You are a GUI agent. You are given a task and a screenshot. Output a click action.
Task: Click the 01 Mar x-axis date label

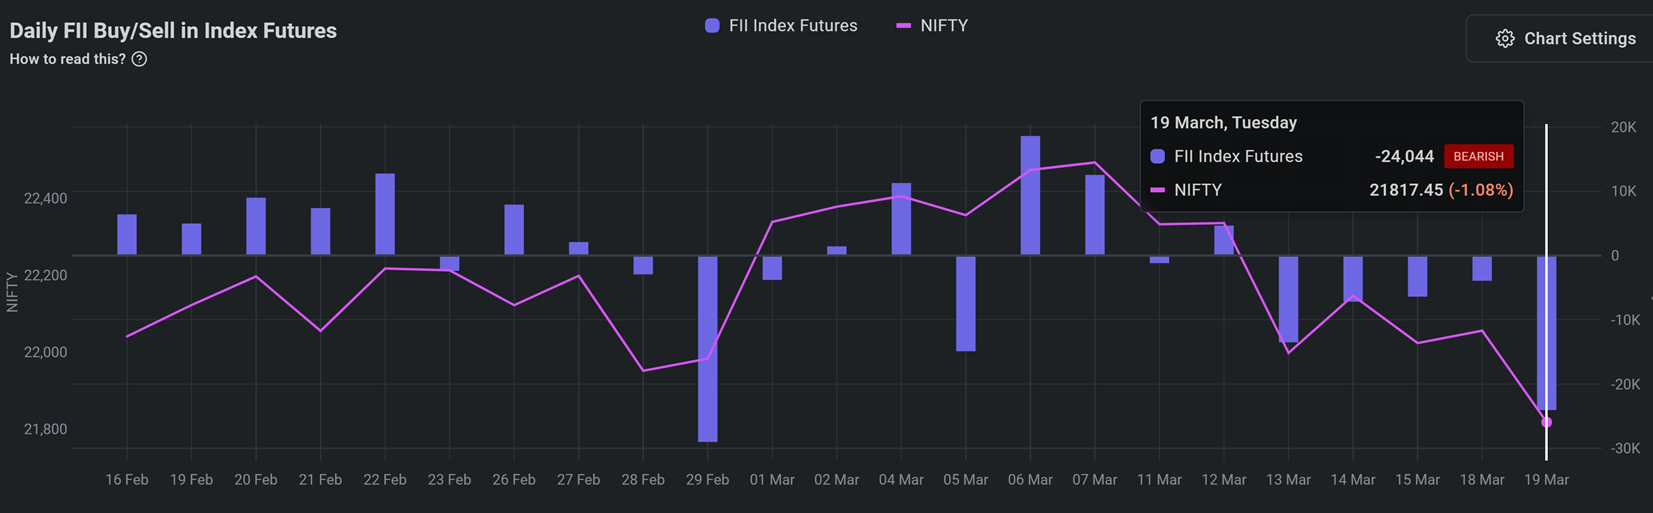[772, 480]
